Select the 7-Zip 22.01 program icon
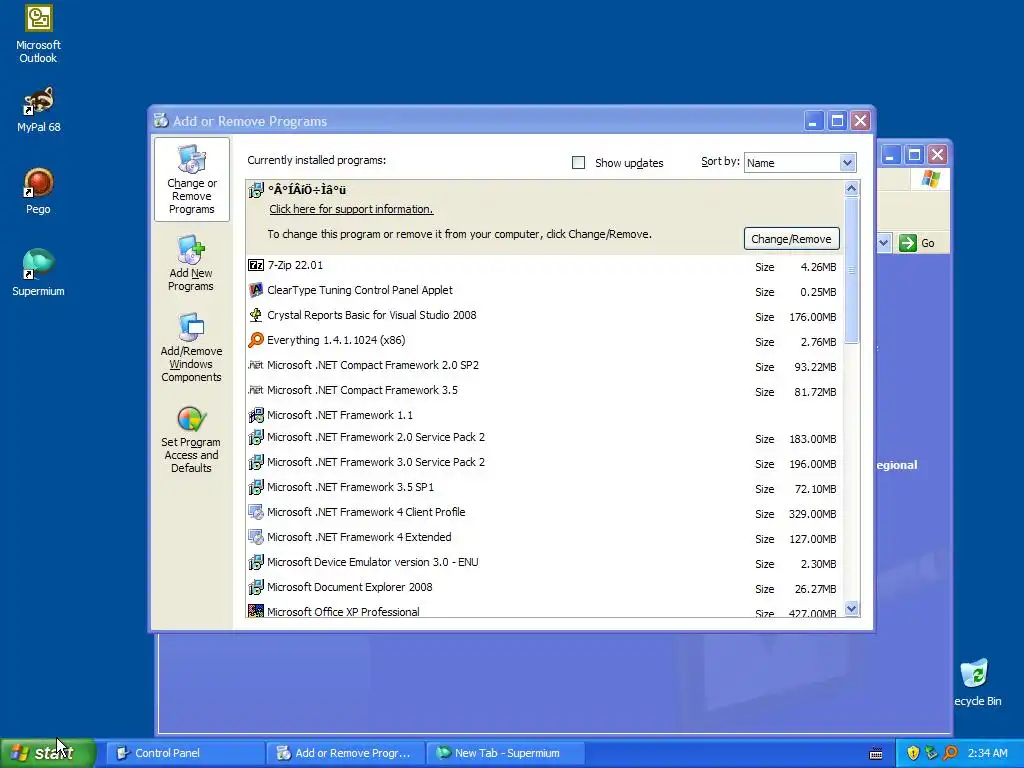 click(256, 265)
